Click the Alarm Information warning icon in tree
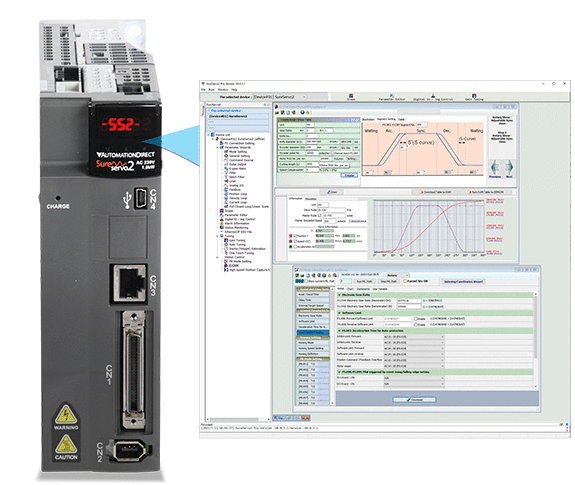The image size is (575, 485). (x=221, y=223)
